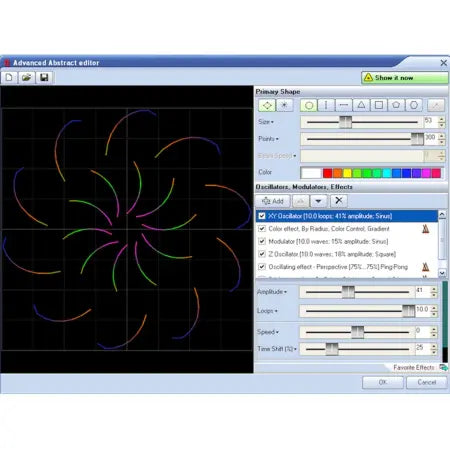Click the Points slider handle
This screenshot has height=450, width=450.
[417, 139]
